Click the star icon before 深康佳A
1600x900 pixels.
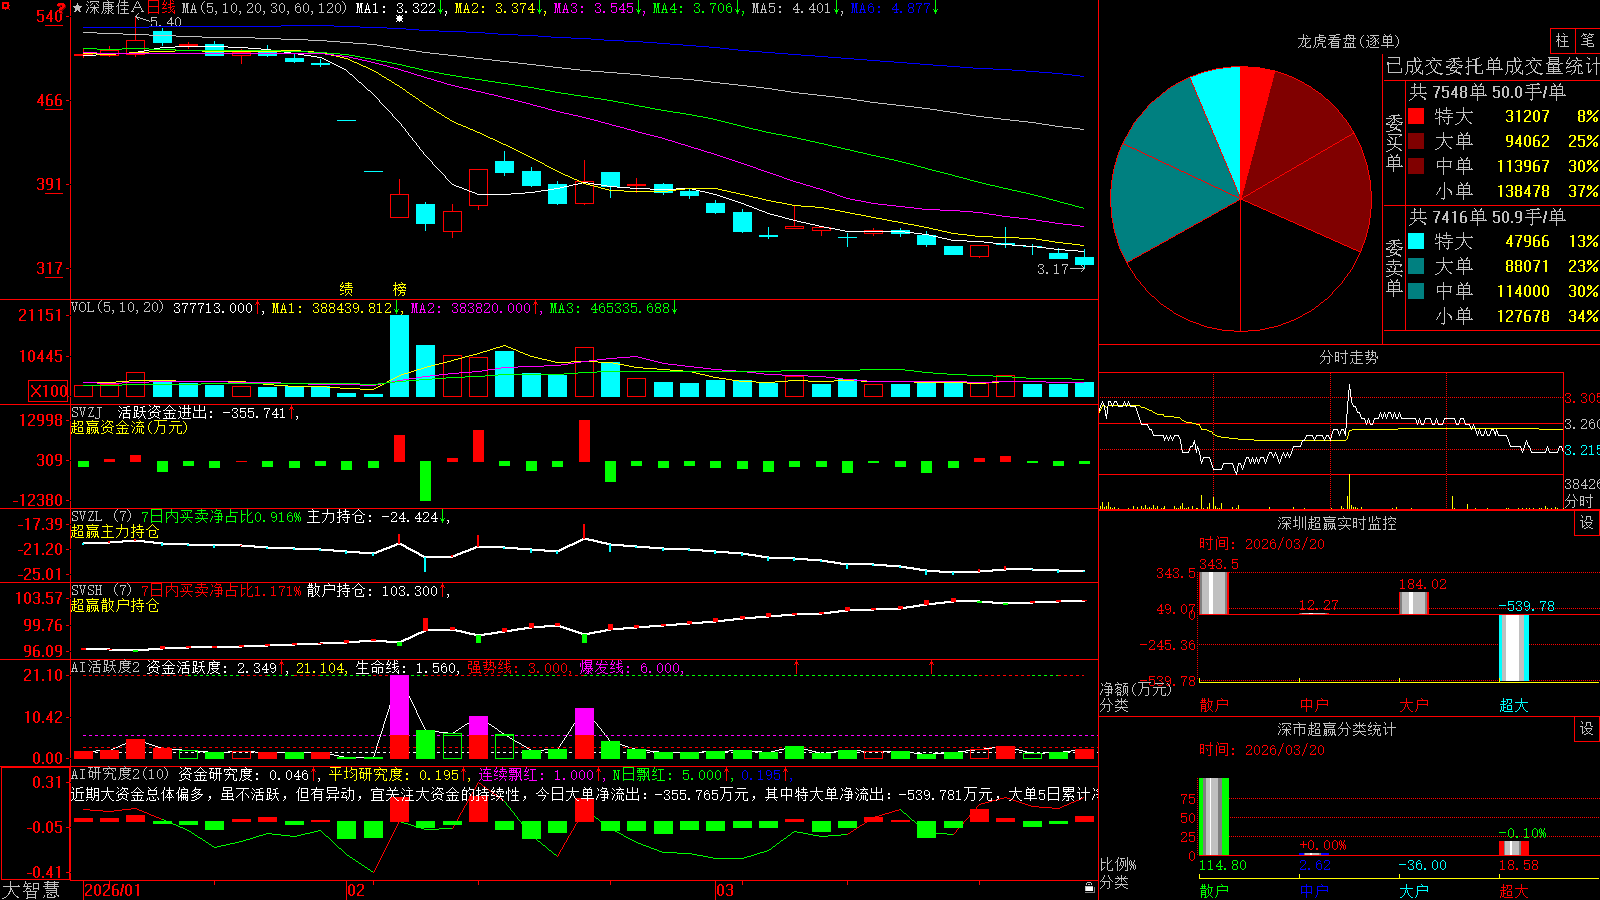[x=77, y=8]
